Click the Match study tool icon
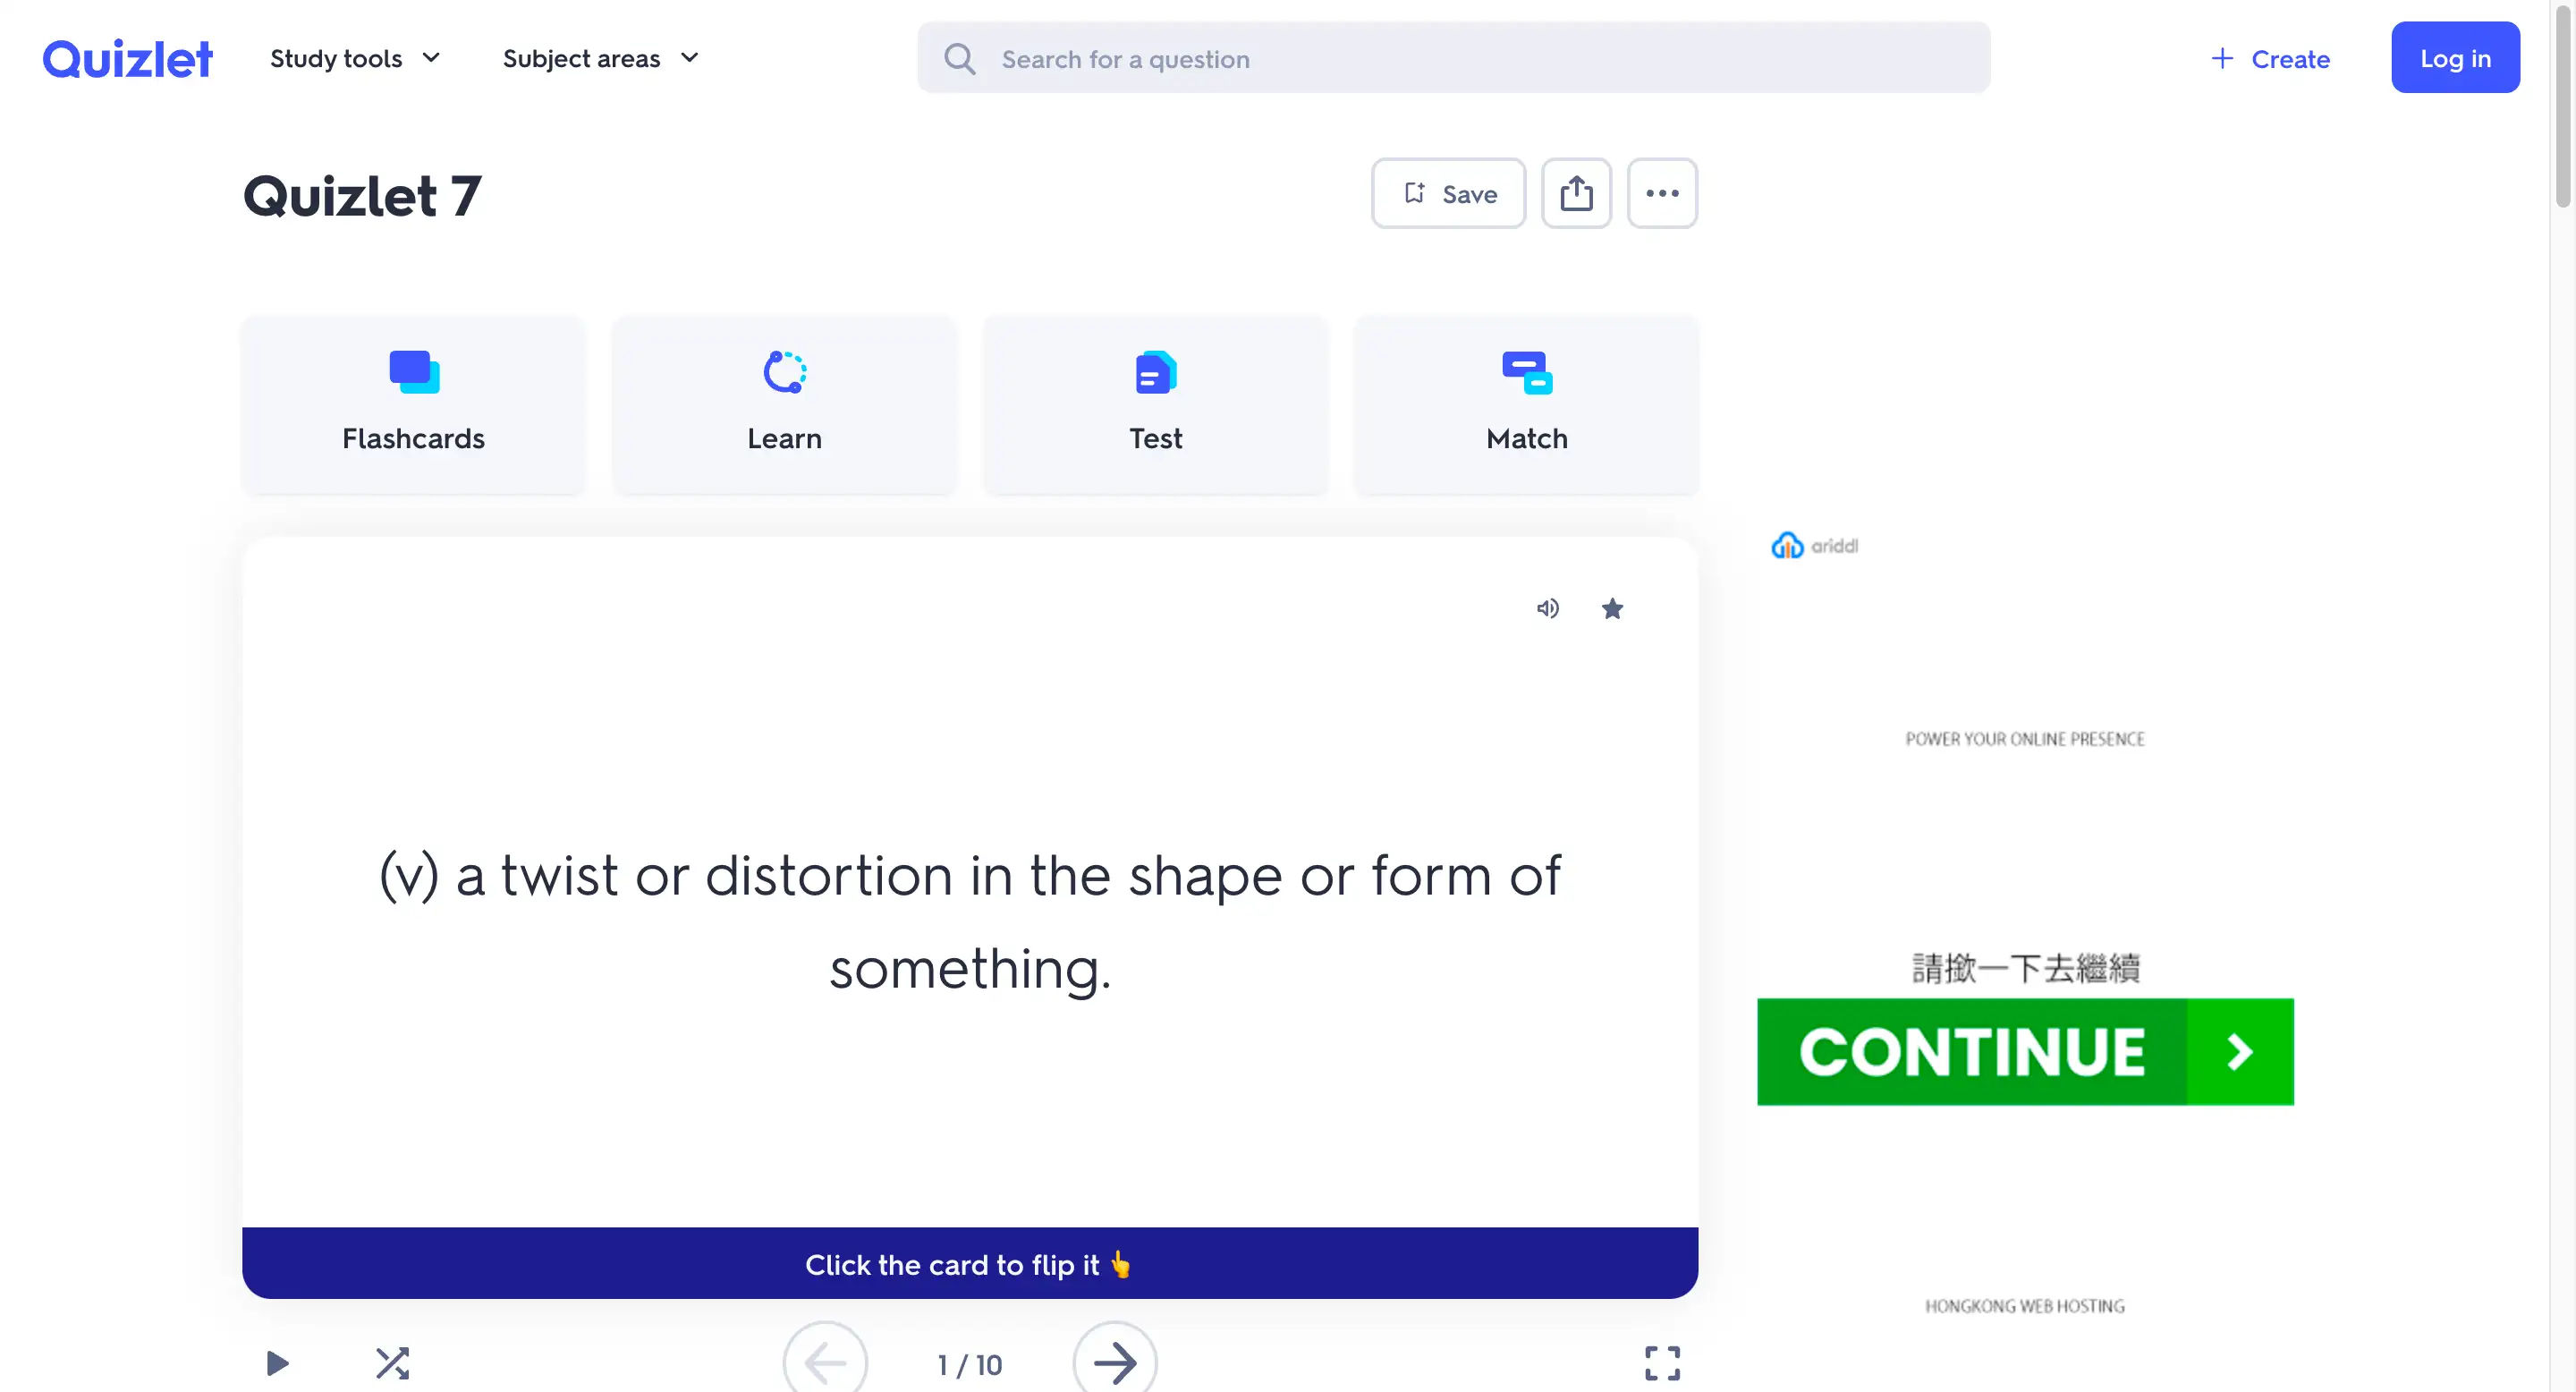The width and height of the screenshot is (2576, 1392). (x=1525, y=374)
